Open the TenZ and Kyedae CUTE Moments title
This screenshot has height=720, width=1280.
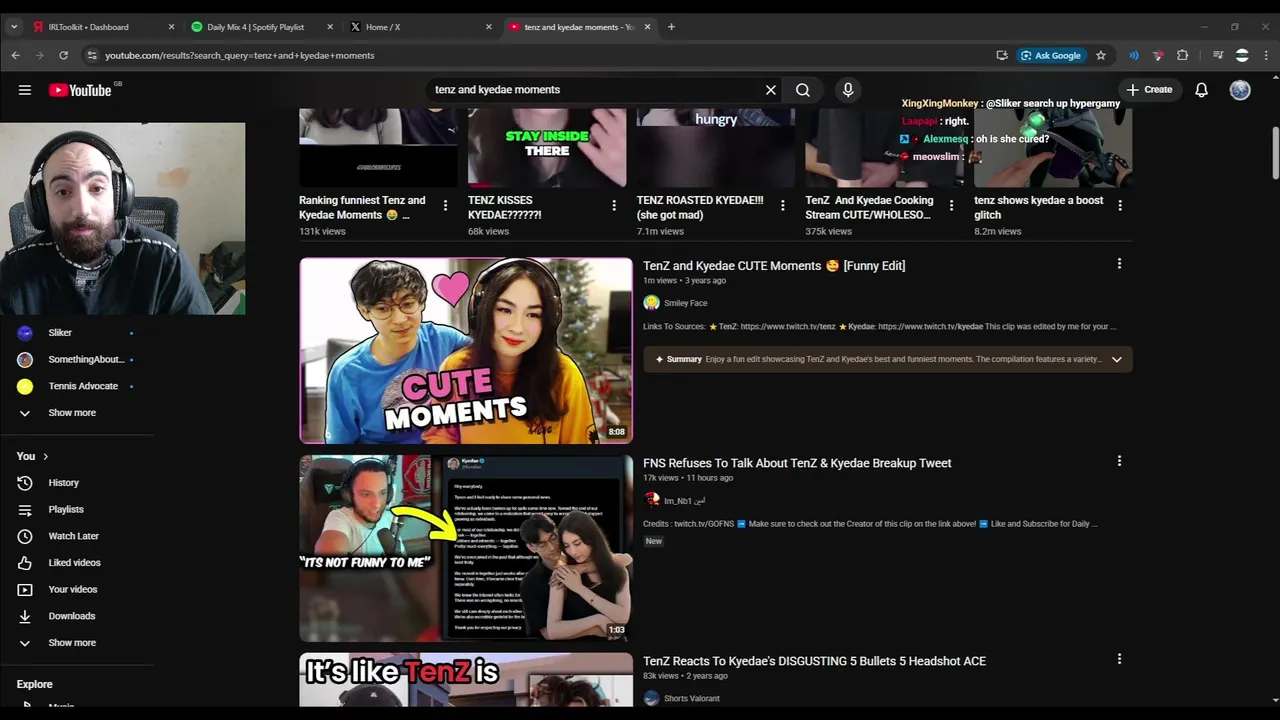pyautogui.click(x=774, y=266)
